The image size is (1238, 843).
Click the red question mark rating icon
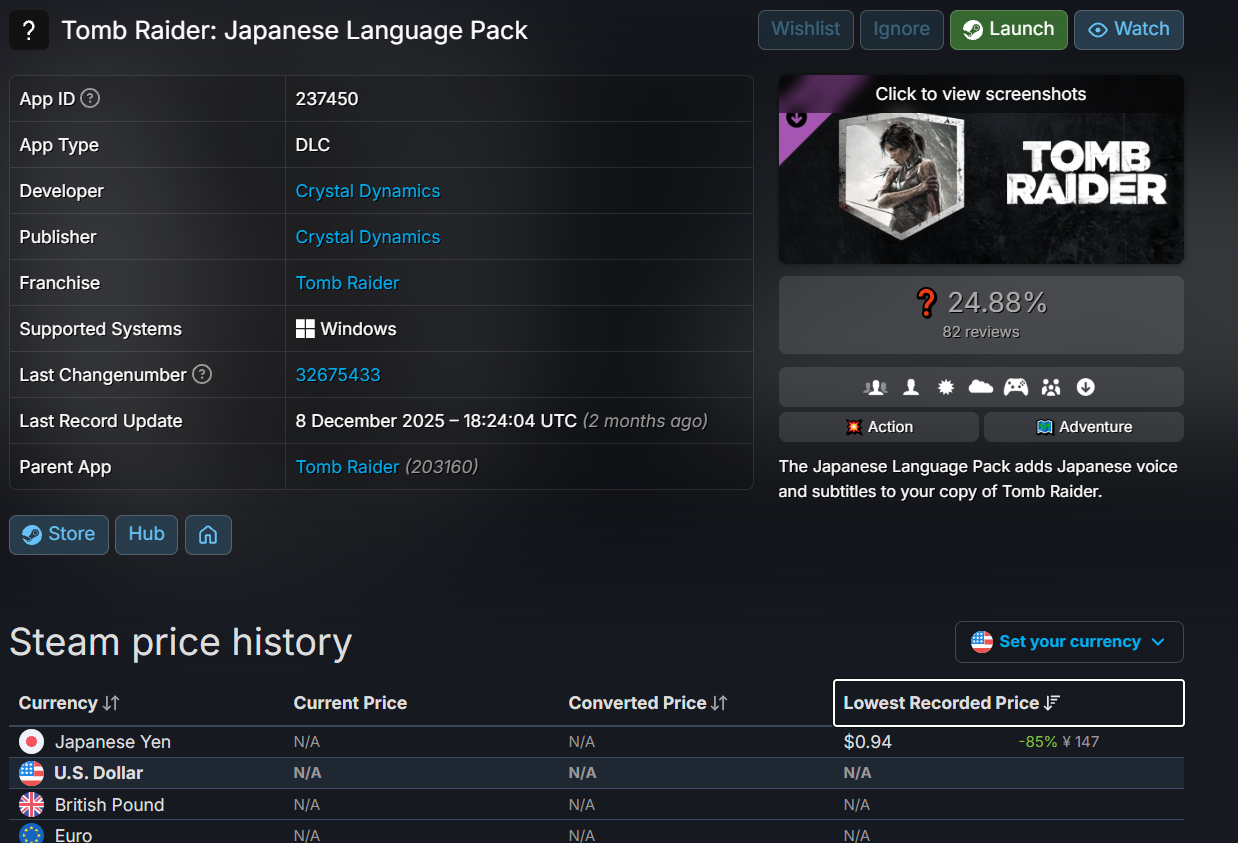pos(927,303)
